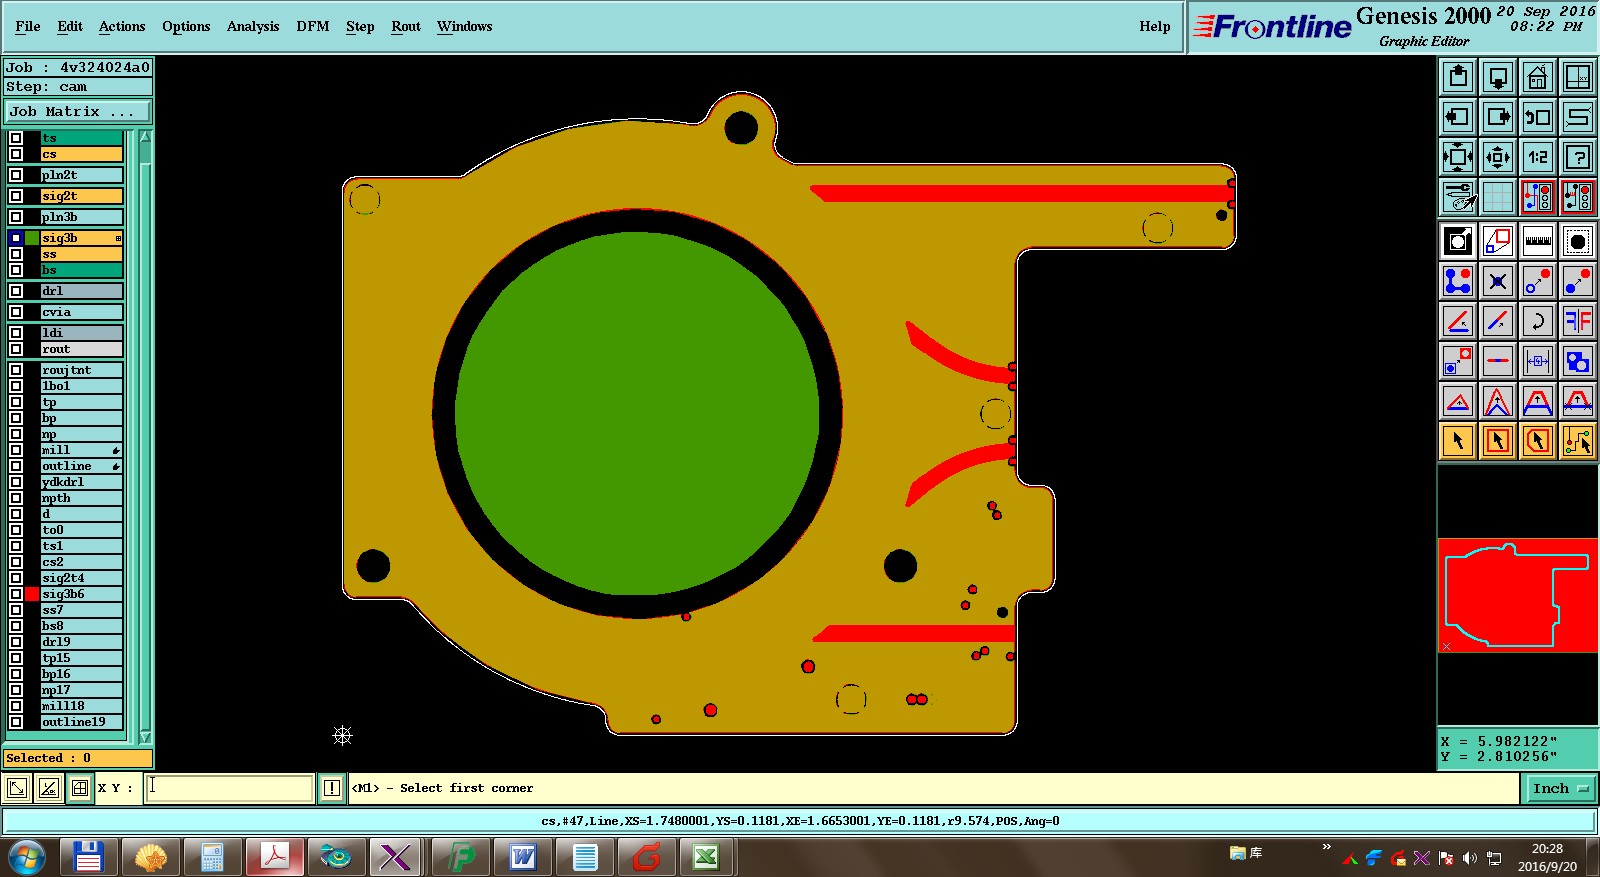Select the connected blue-red nodes edit icon
Image resolution: width=1600 pixels, height=877 pixels.
(x=1458, y=281)
